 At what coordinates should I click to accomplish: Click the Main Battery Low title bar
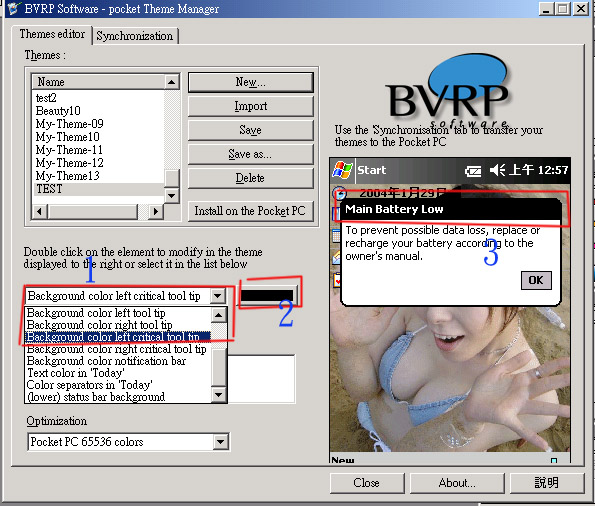[x=450, y=210]
